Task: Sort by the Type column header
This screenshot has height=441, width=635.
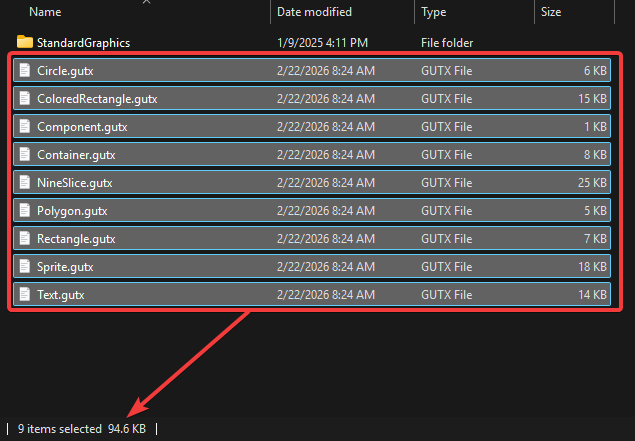Action: (x=434, y=12)
